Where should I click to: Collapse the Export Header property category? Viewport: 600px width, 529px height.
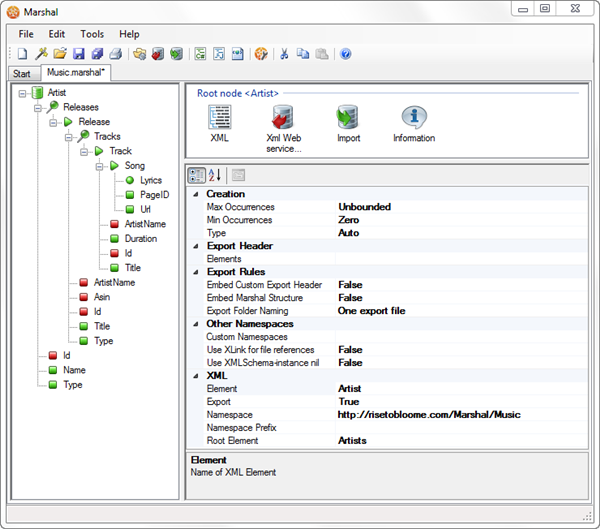point(196,246)
